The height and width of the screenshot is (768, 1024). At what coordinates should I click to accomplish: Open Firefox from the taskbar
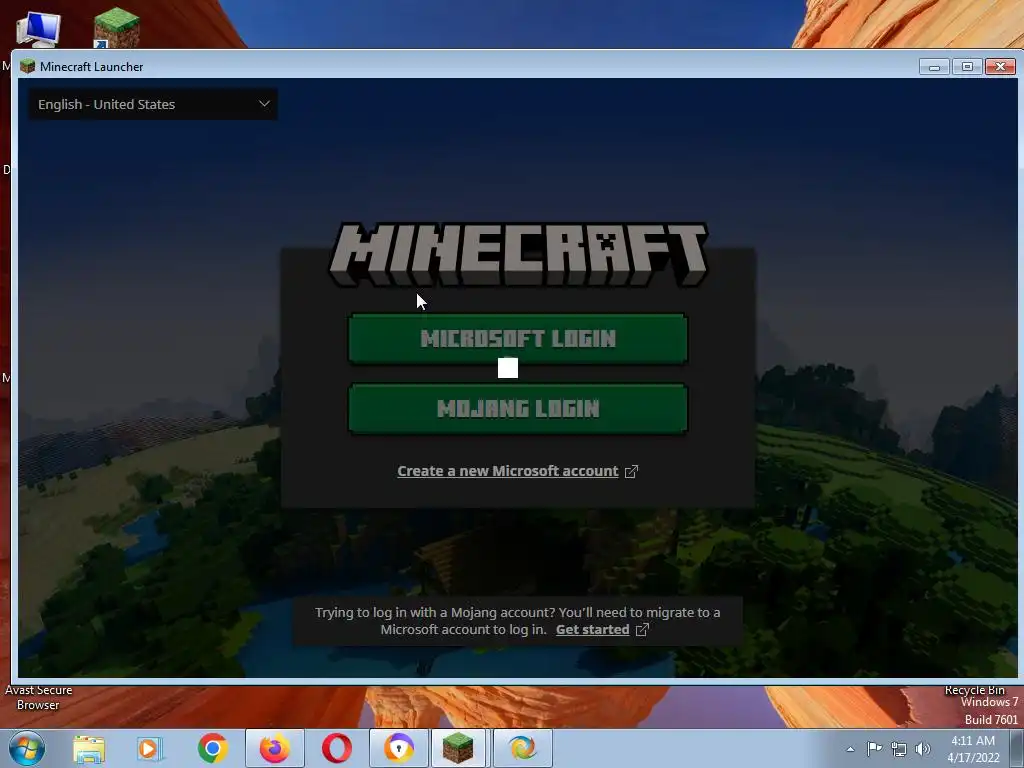(x=275, y=748)
